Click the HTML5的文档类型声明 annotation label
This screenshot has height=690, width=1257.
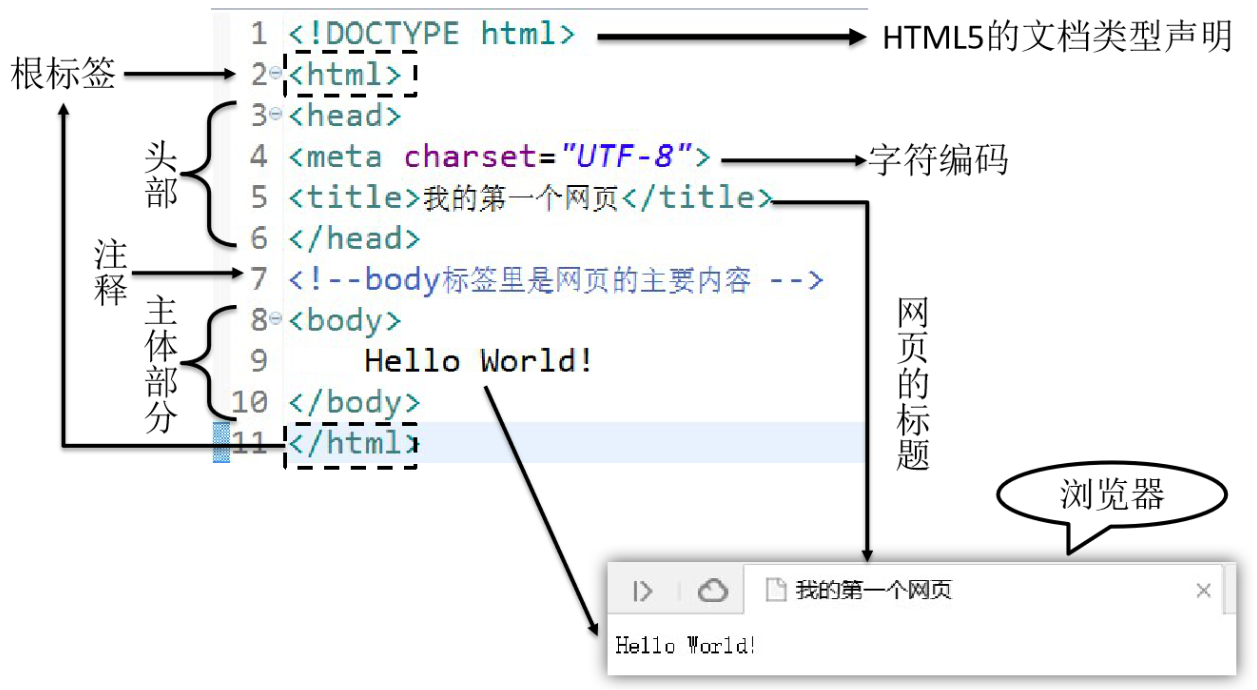(1057, 38)
